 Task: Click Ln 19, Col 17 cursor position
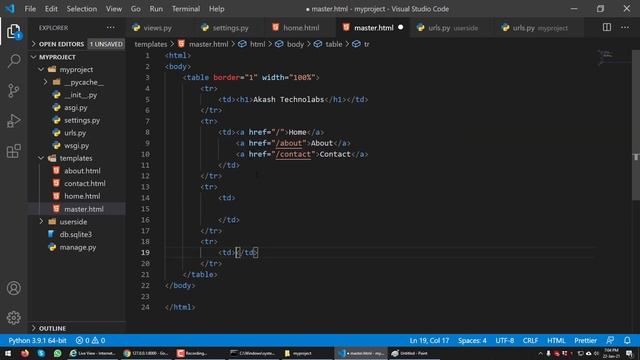pyautogui.click(x=429, y=340)
